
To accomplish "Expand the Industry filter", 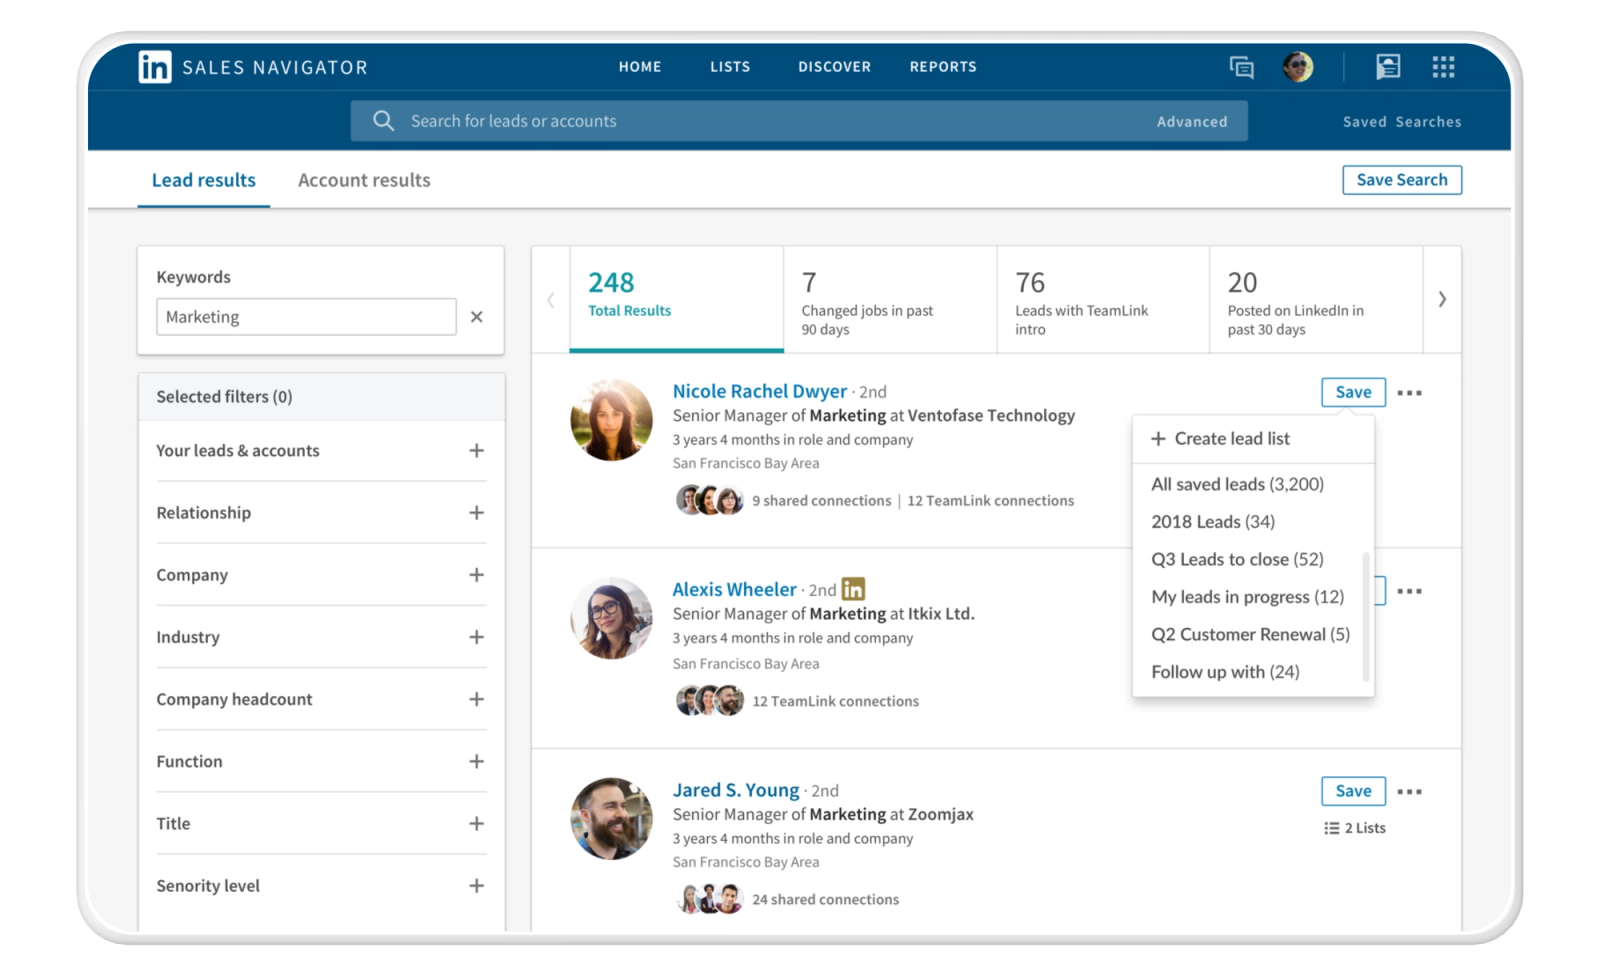I will point(476,637).
